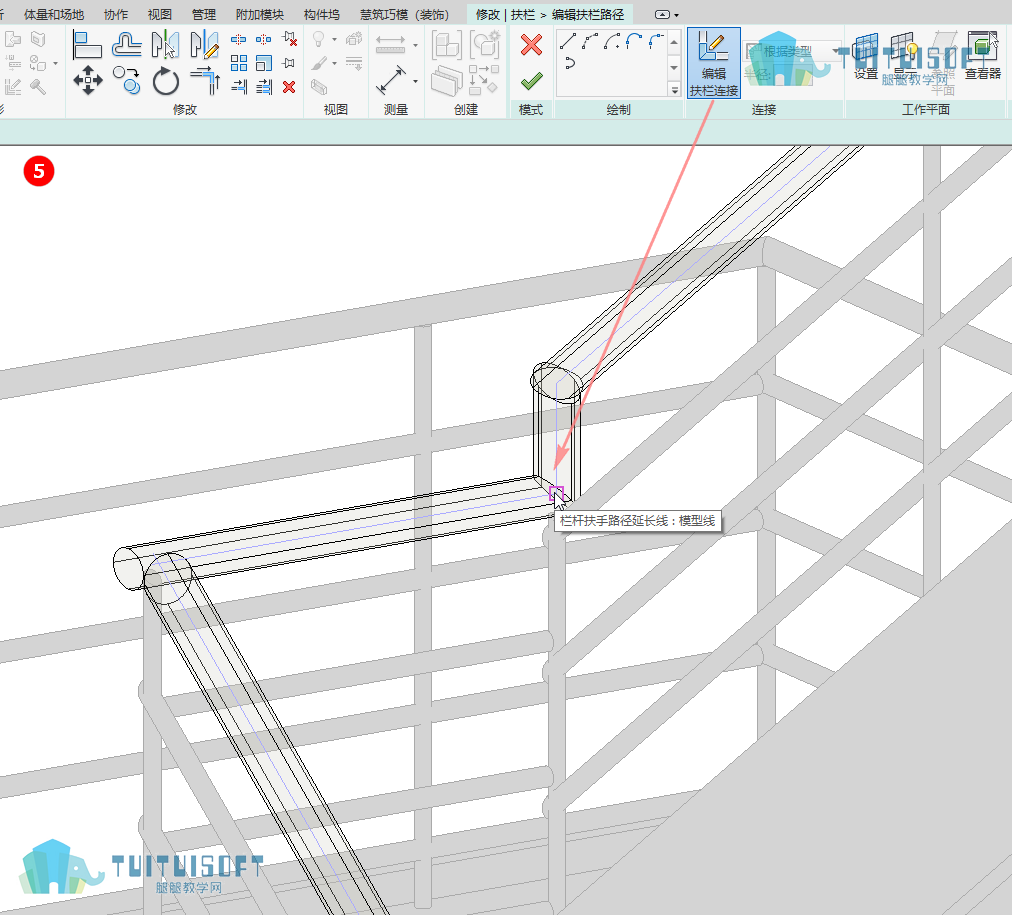This screenshot has width=1012, height=915.
Task: Click the Pin tool icon
Action: click(x=289, y=63)
